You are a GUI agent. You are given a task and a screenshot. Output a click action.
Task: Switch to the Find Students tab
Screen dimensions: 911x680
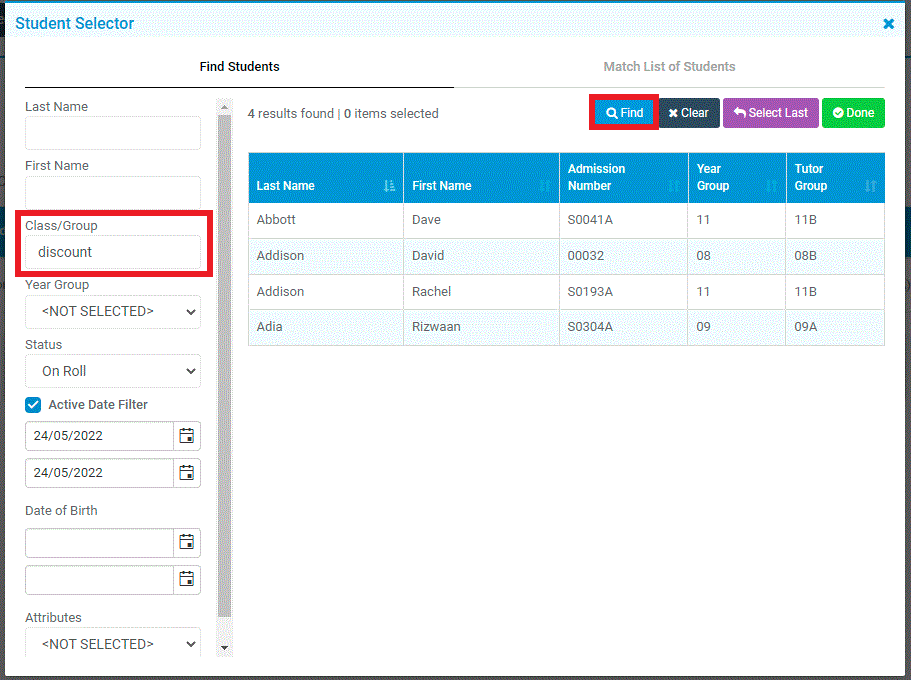pos(239,67)
